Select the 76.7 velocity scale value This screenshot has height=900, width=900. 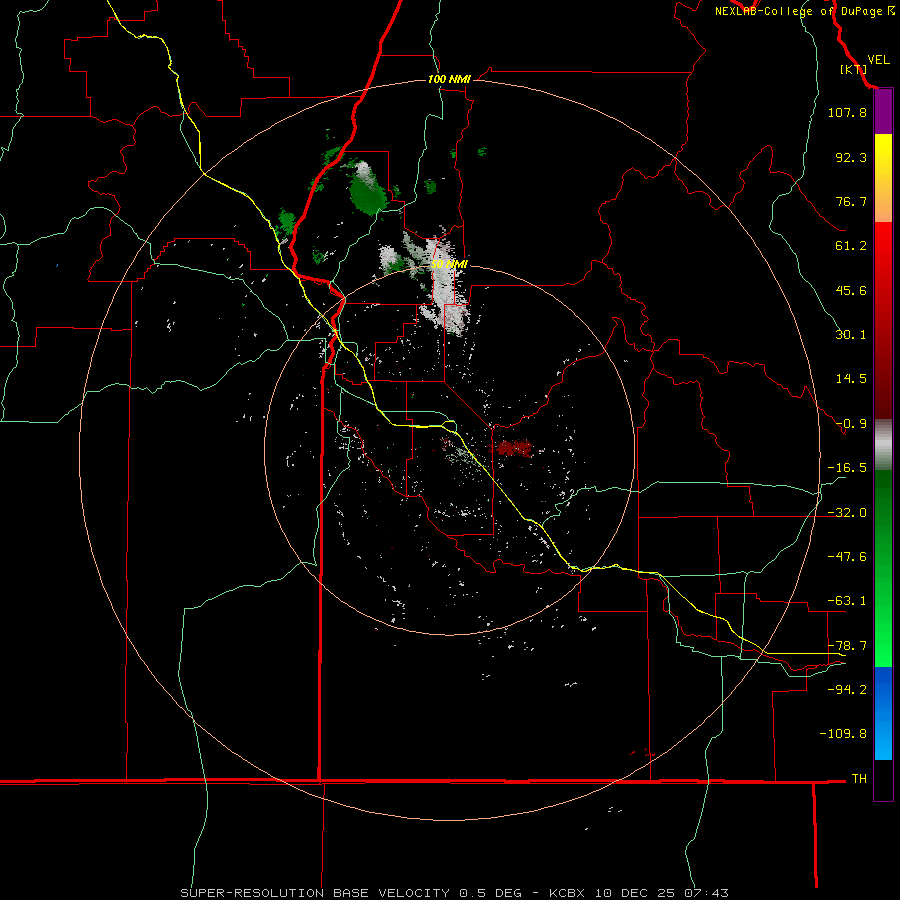pyautogui.click(x=851, y=201)
